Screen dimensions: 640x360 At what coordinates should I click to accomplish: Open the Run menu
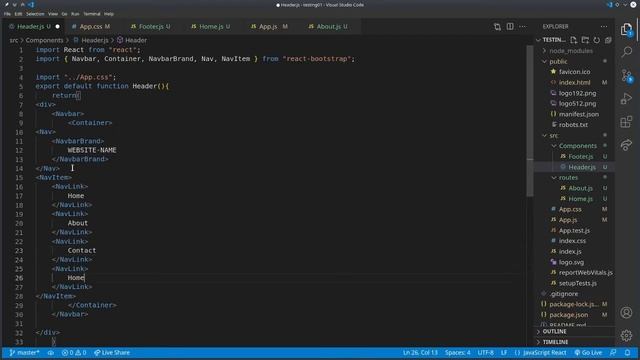75,14
